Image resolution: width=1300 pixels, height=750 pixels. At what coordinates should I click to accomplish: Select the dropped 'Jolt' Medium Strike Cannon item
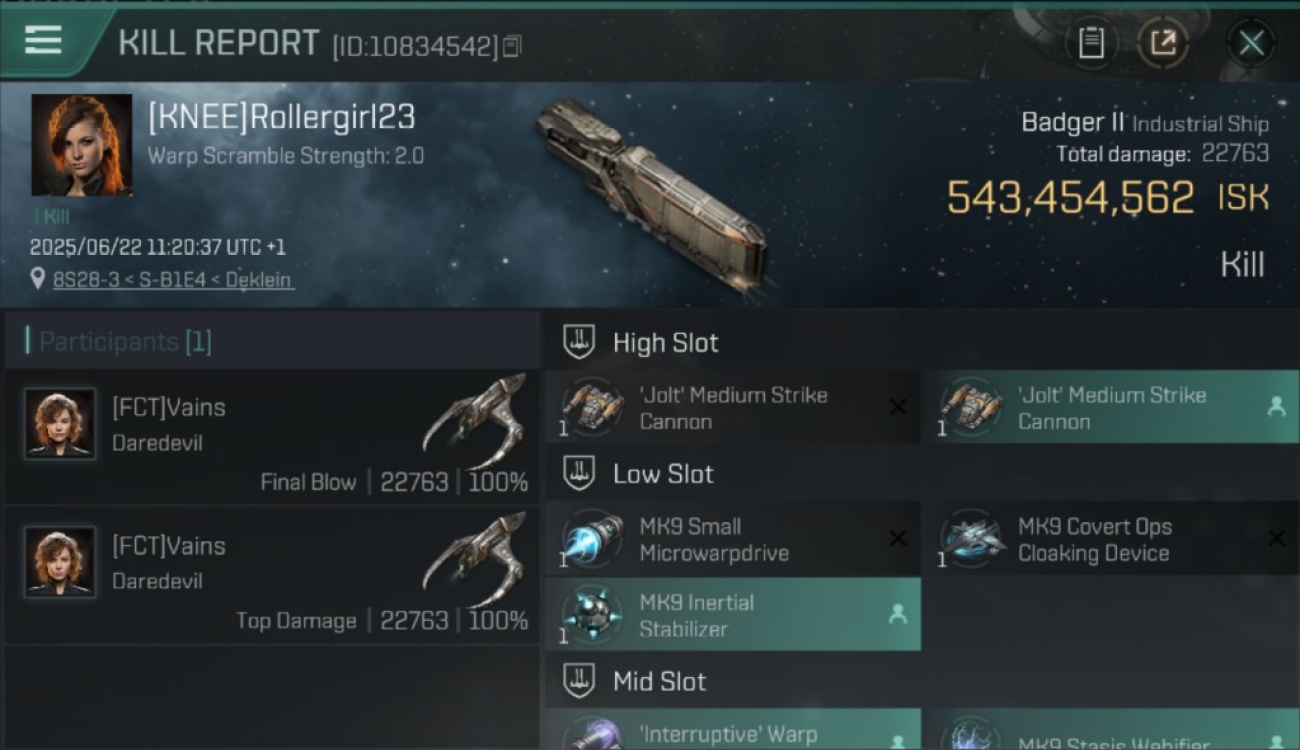1110,407
